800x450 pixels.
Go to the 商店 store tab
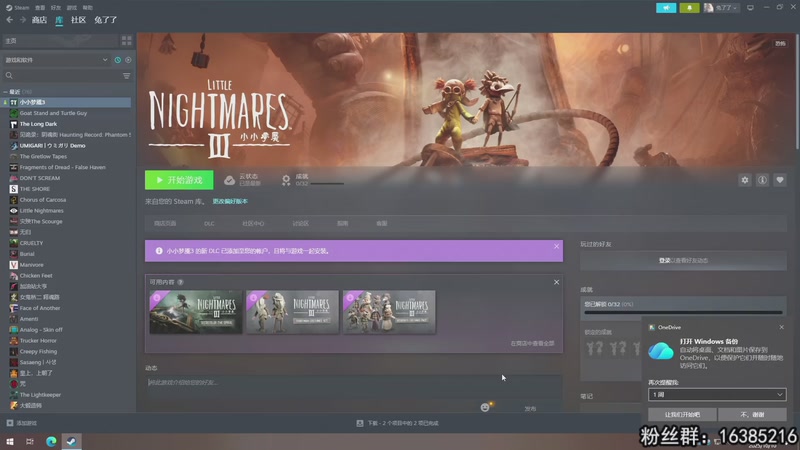pyautogui.click(x=39, y=20)
